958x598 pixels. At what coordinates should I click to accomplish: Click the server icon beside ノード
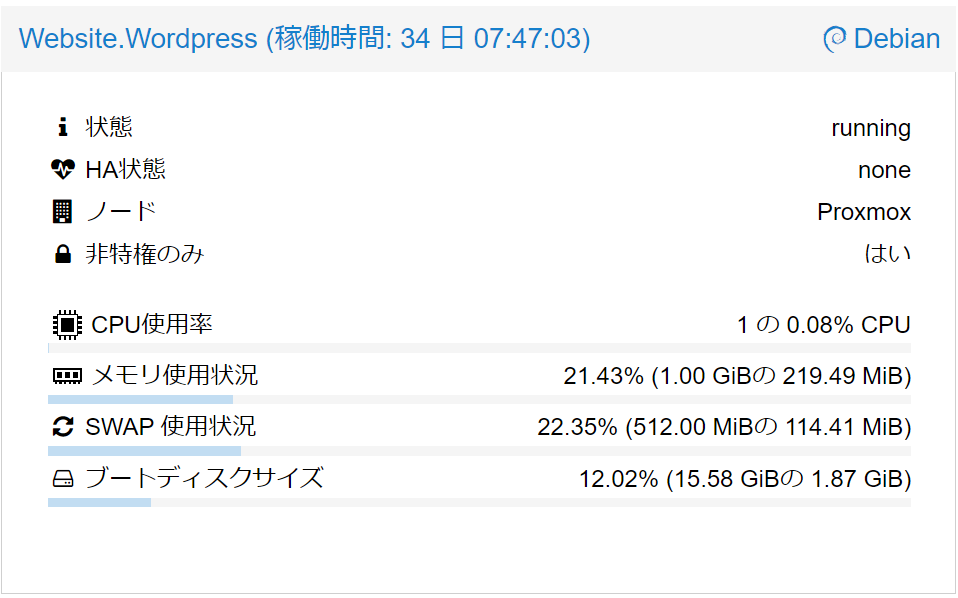tap(62, 211)
